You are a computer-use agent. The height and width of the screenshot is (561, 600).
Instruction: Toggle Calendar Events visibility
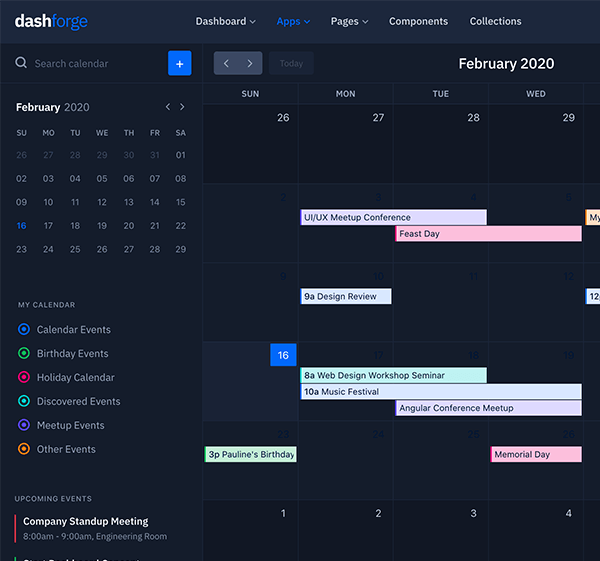[24, 329]
